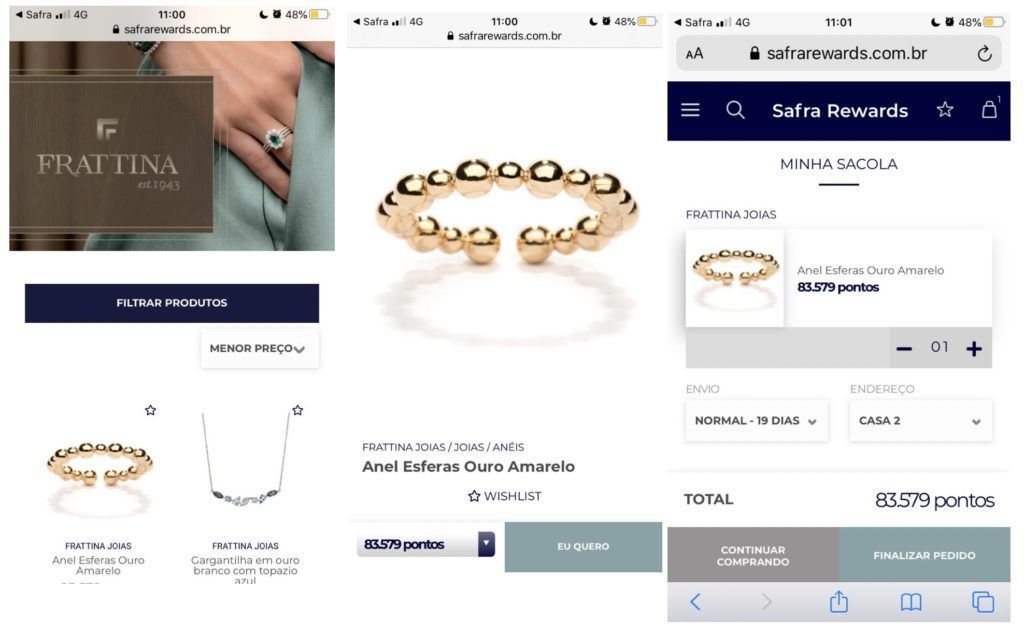Image resolution: width=1024 pixels, height=634 pixels.
Task: Open the hamburger menu in Safra Rewards header
Action: 690,110
